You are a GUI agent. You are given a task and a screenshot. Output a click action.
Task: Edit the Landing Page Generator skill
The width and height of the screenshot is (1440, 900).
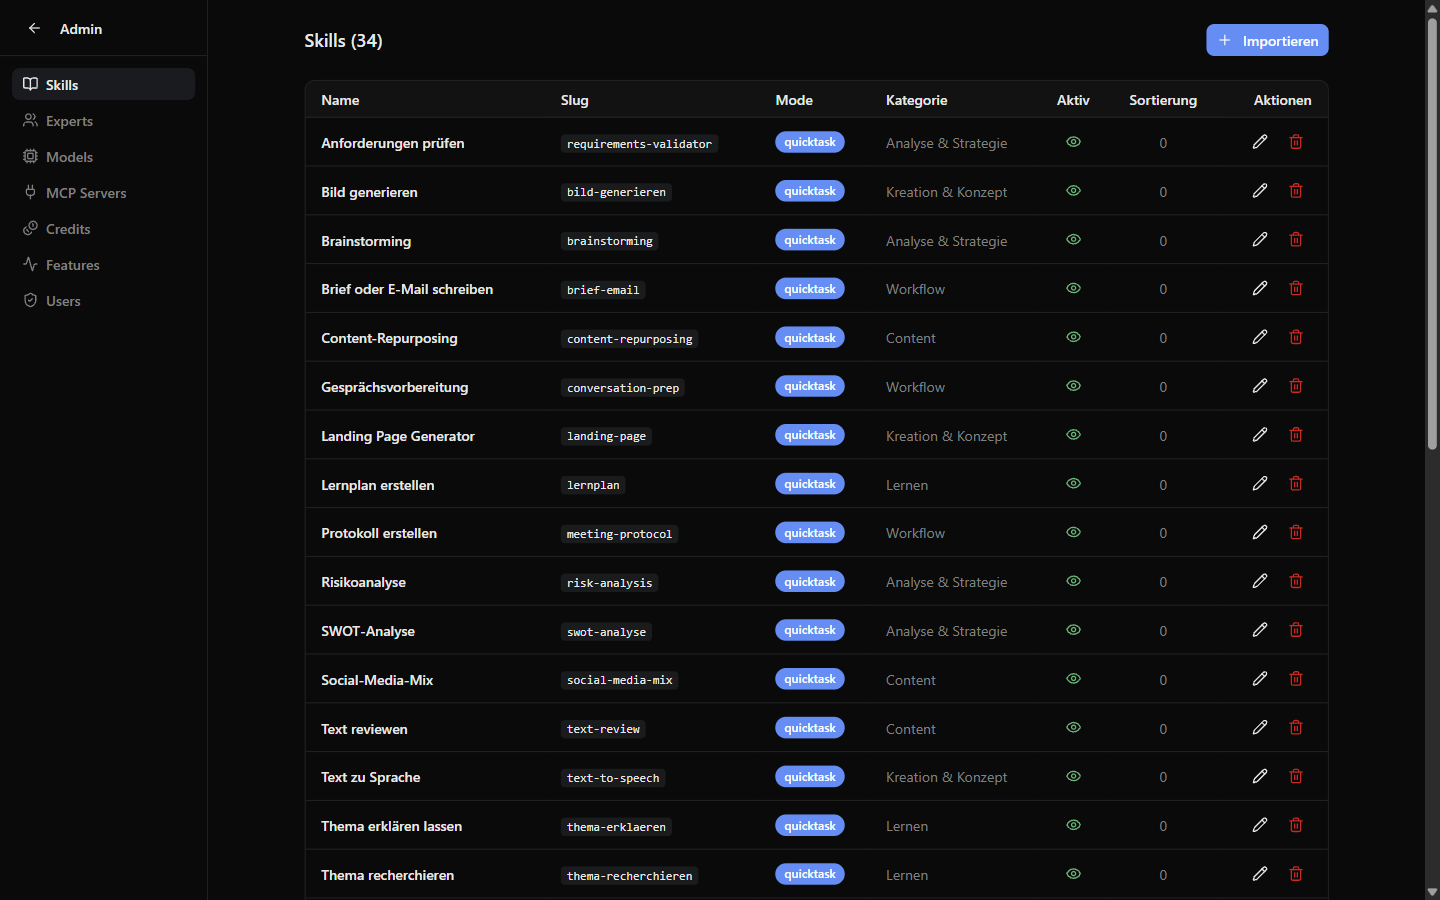(1260, 435)
